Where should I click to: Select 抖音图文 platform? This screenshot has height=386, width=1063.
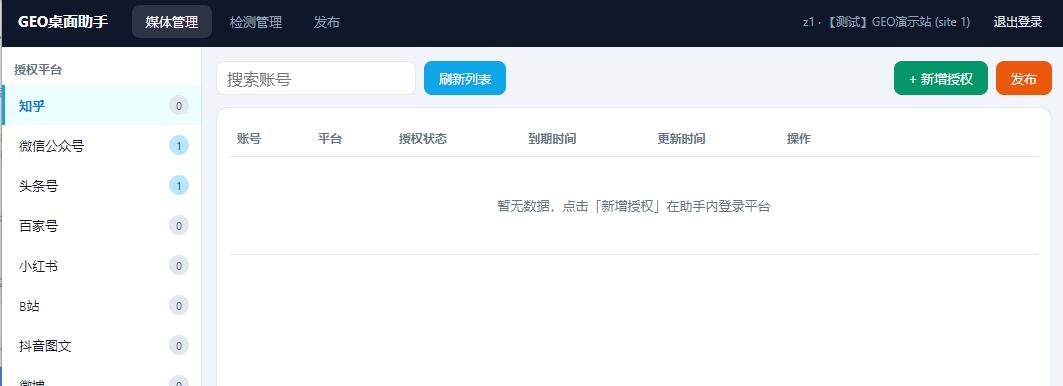(102, 346)
